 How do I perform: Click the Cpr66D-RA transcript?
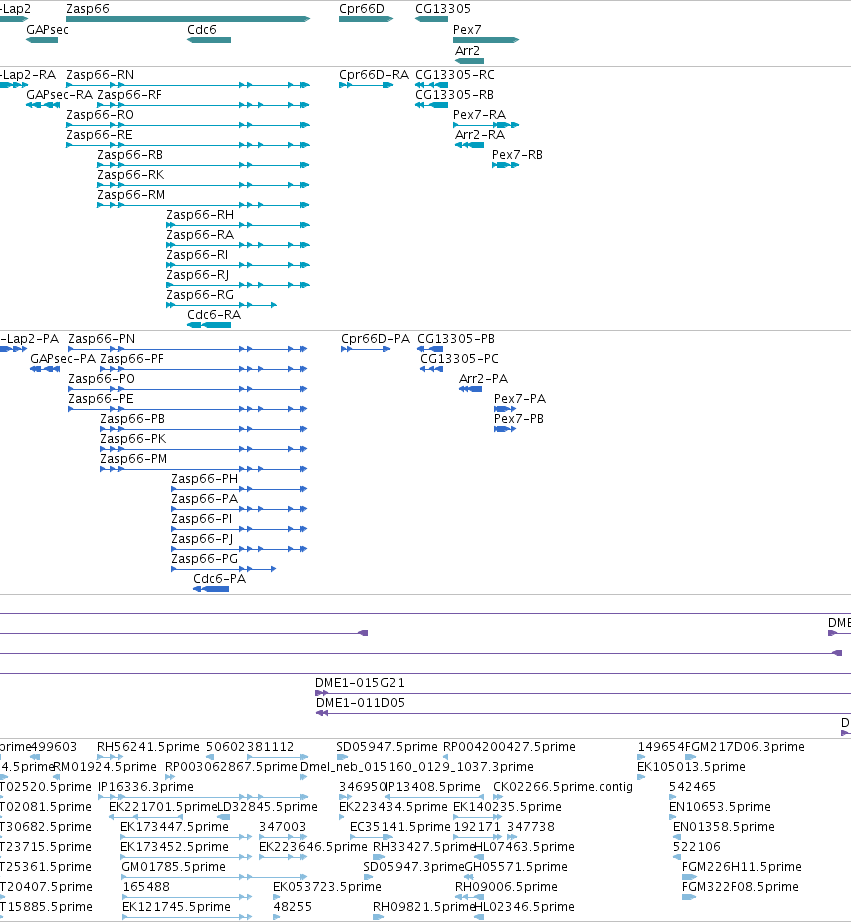tap(366, 85)
